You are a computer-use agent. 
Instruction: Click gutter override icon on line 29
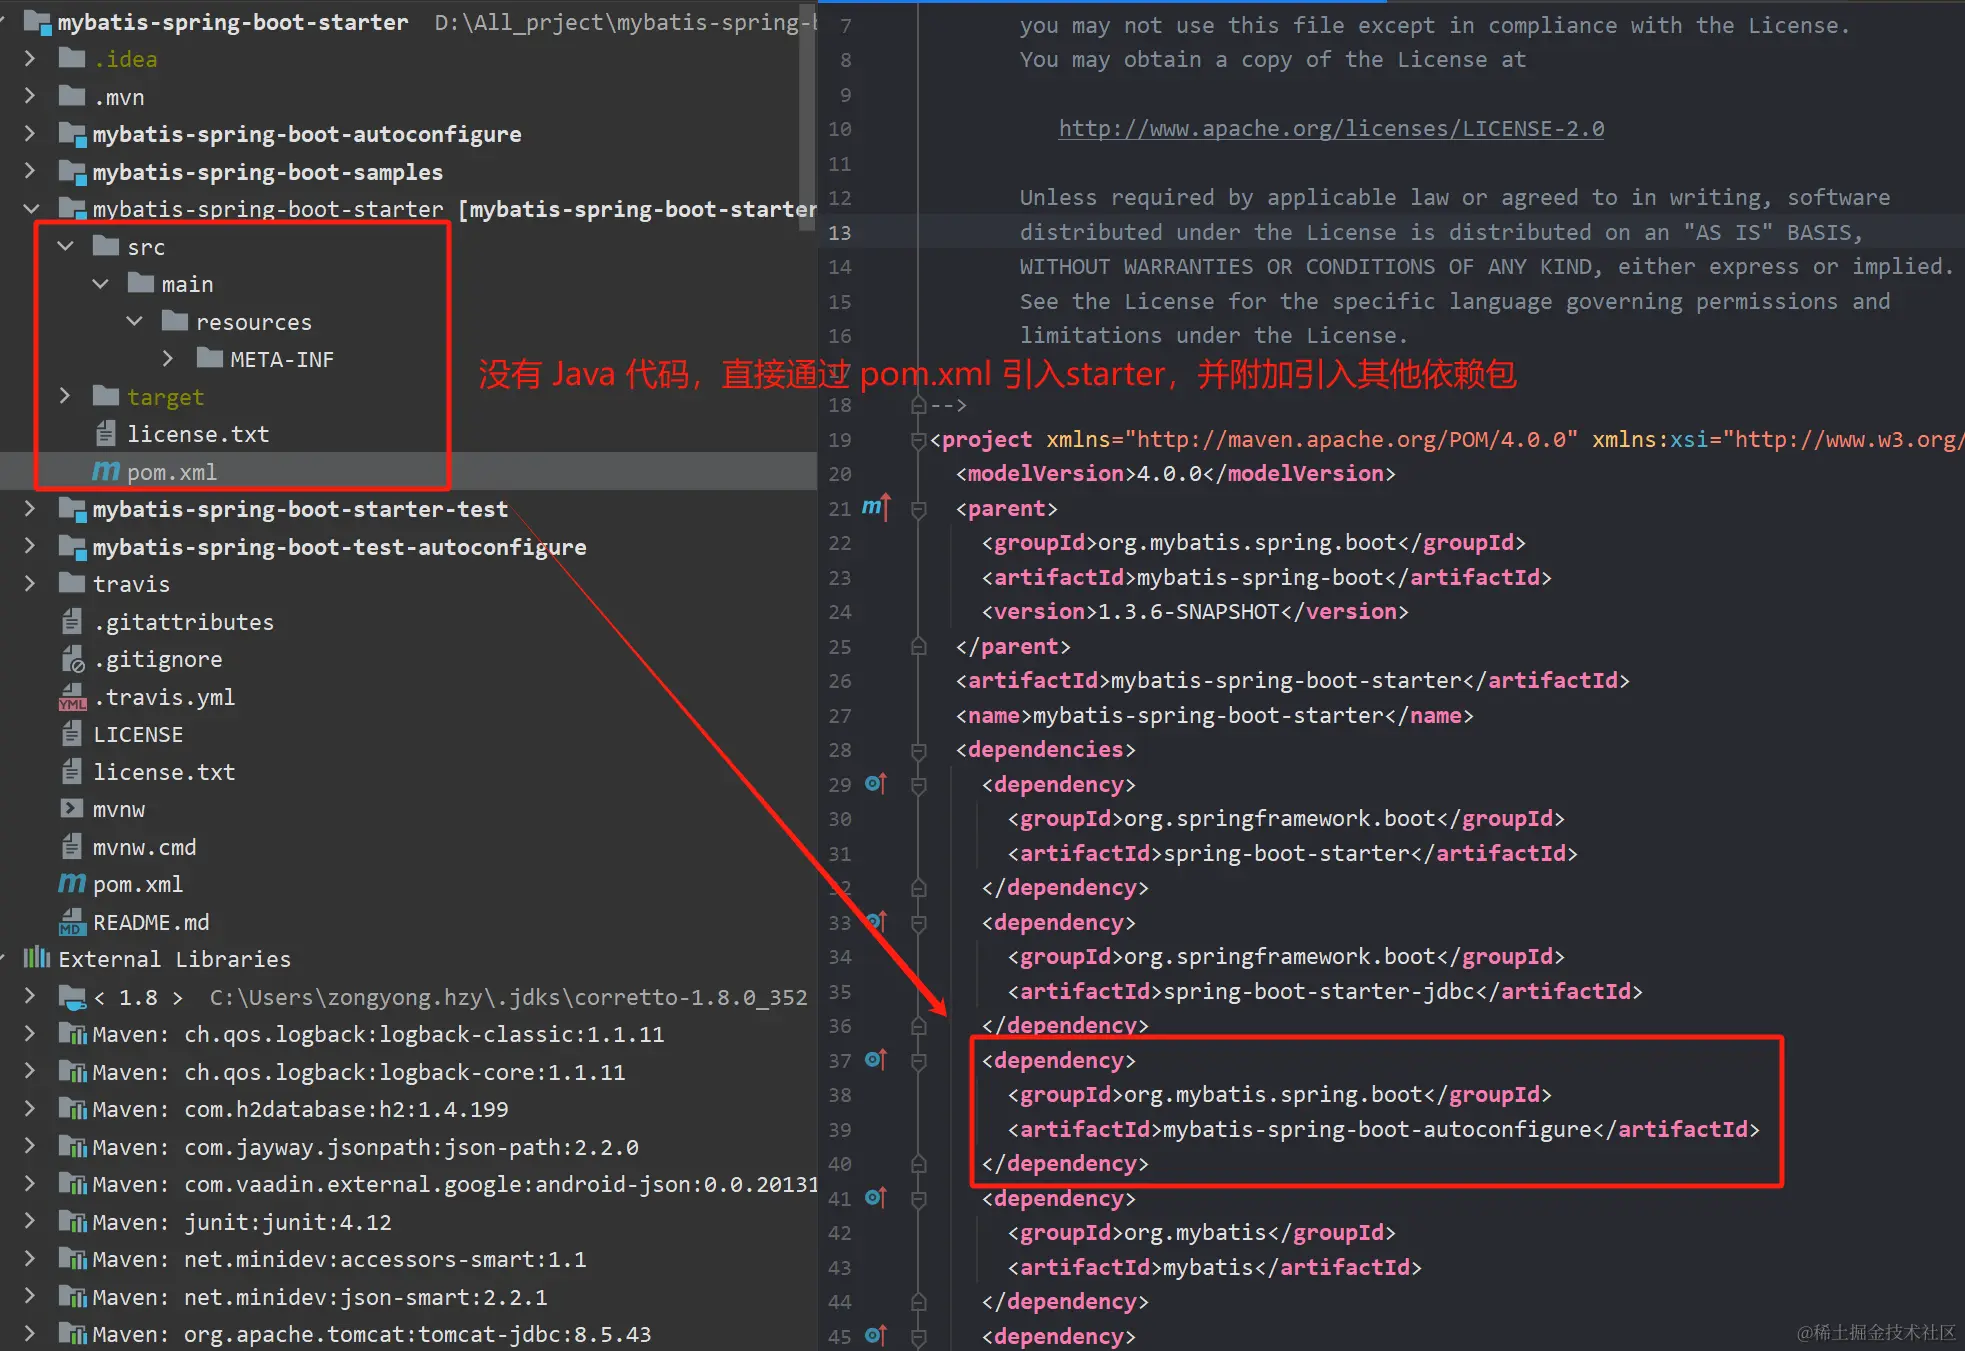click(x=875, y=784)
